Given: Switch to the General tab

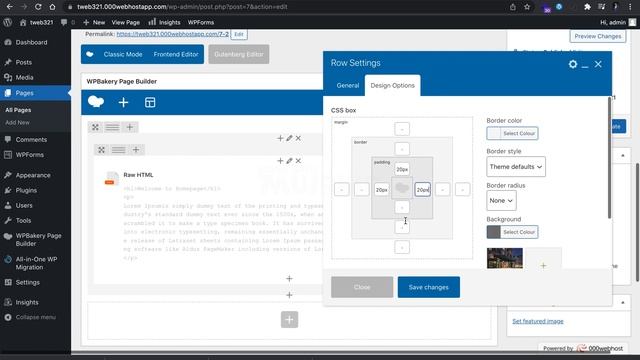Looking at the screenshot, I should (347, 85).
